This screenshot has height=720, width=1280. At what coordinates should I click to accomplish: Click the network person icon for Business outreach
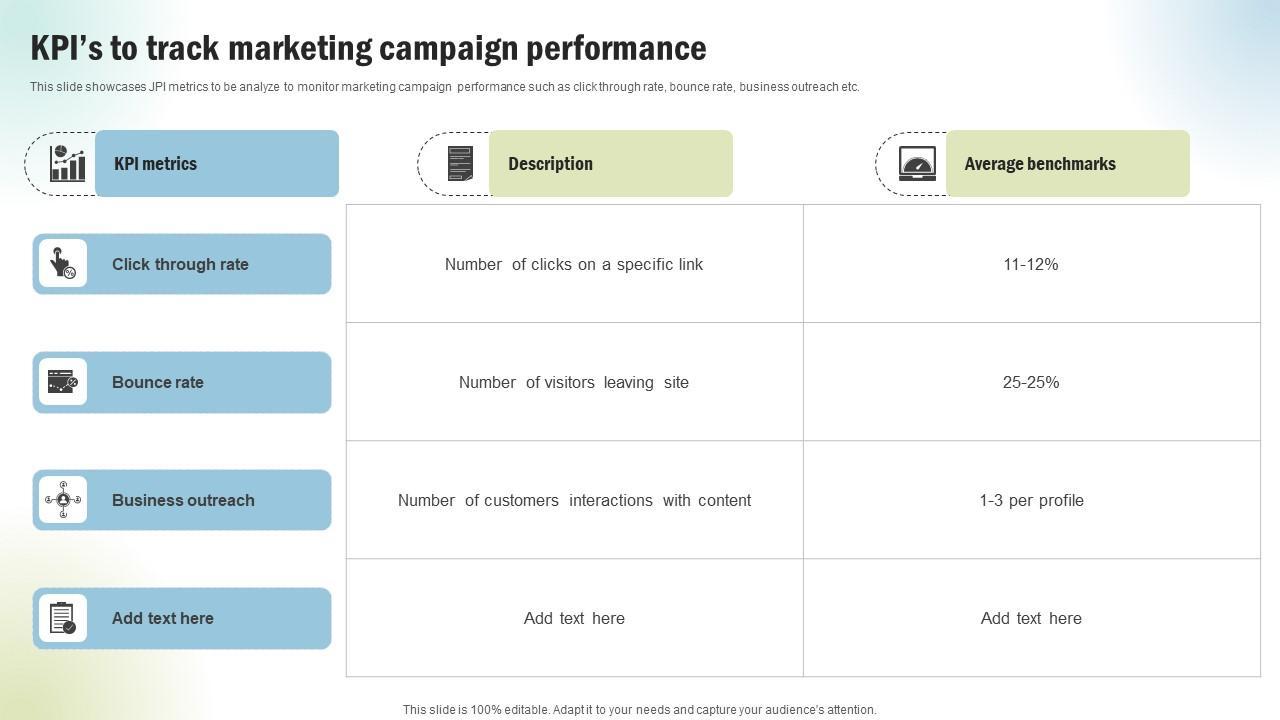[63, 500]
